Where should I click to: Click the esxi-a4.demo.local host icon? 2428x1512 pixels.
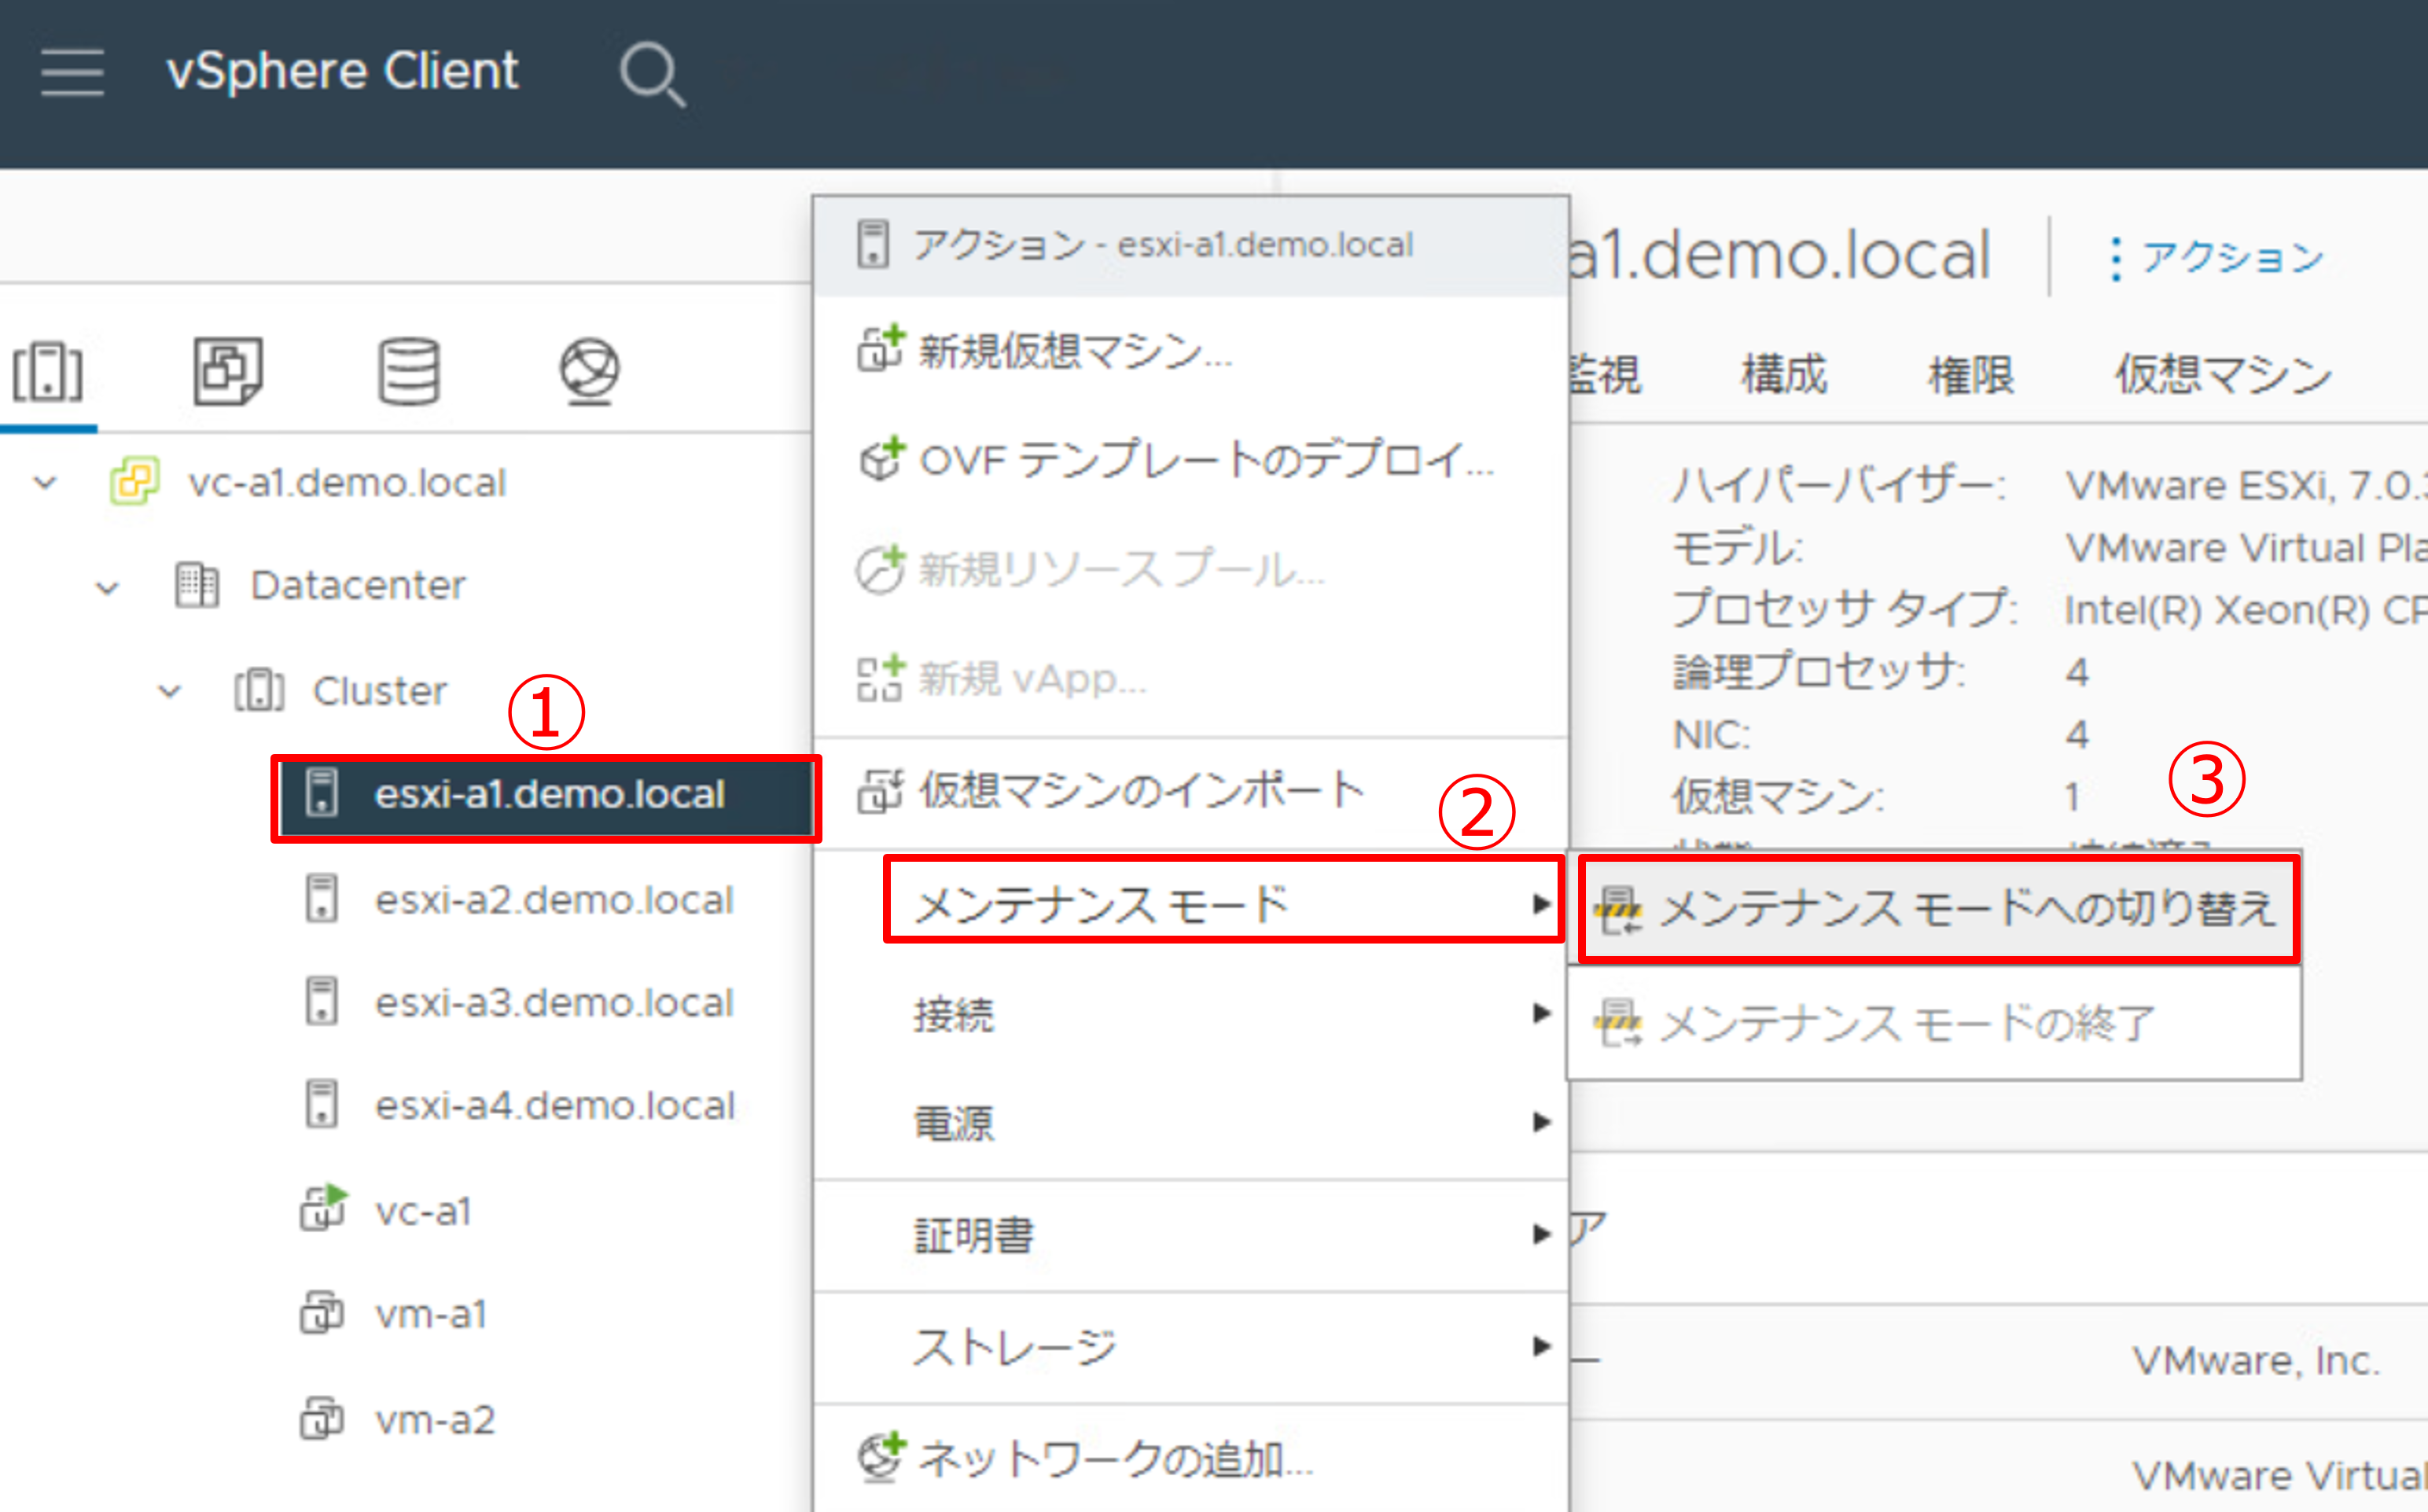pos(322,1104)
